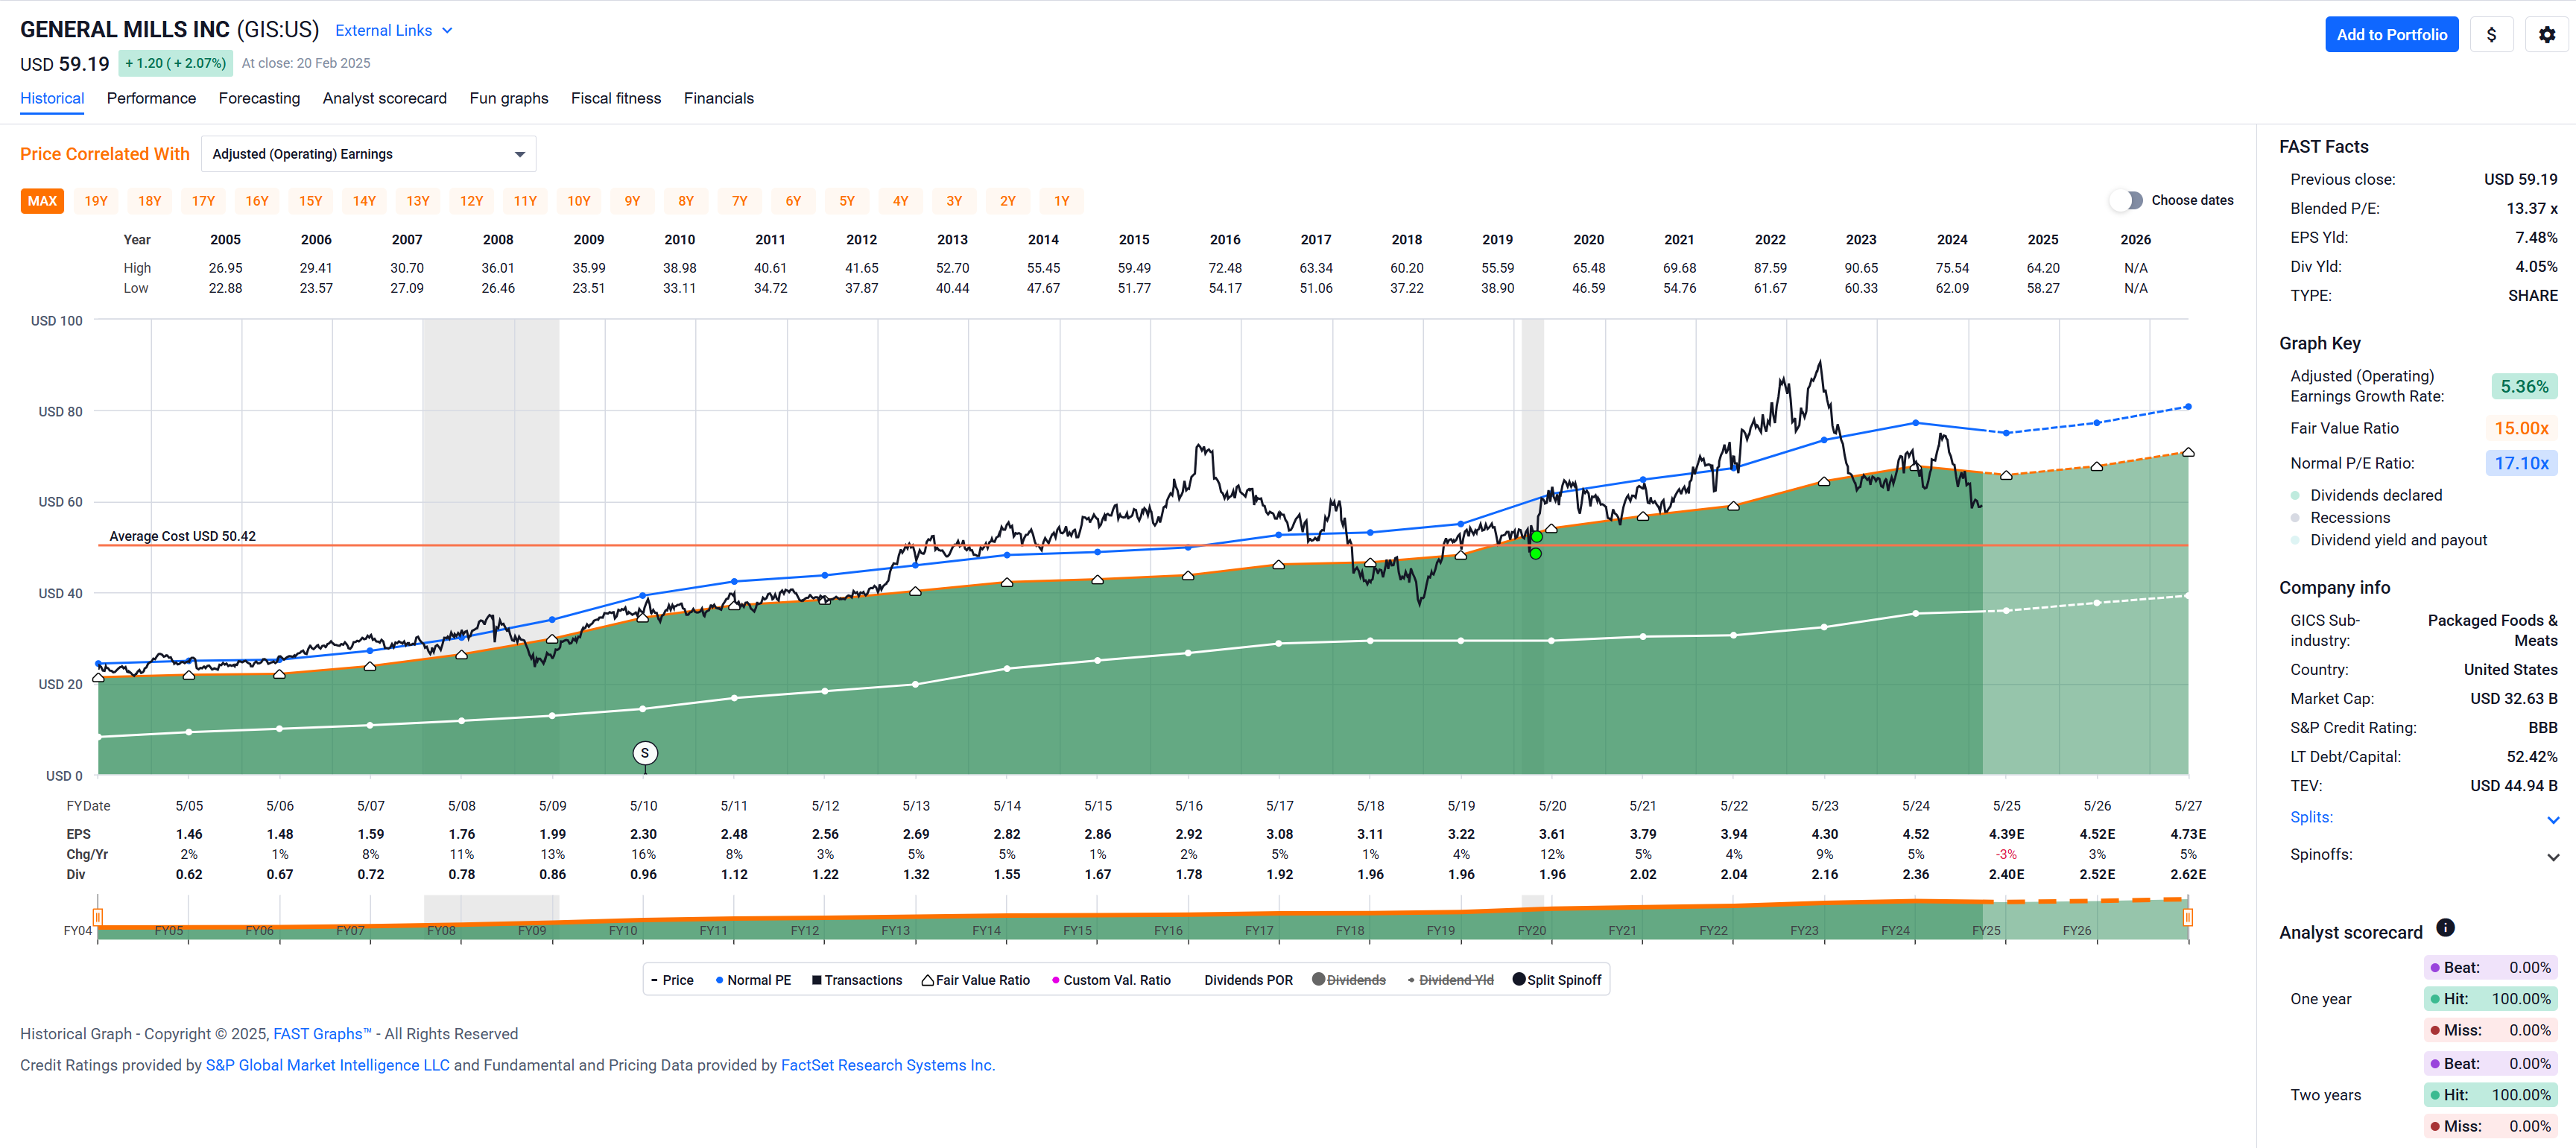Click the settings gear icon
The width and height of the screenshot is (2576, 1148).
pos(2546,34)
